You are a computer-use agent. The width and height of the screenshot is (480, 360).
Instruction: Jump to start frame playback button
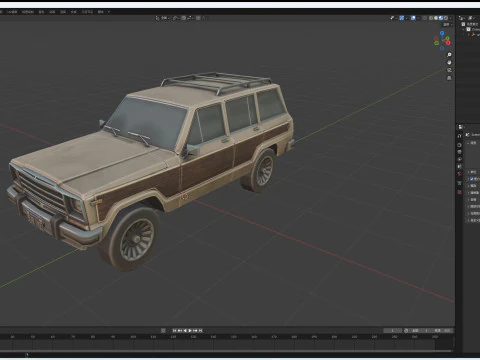click(174, 330)
